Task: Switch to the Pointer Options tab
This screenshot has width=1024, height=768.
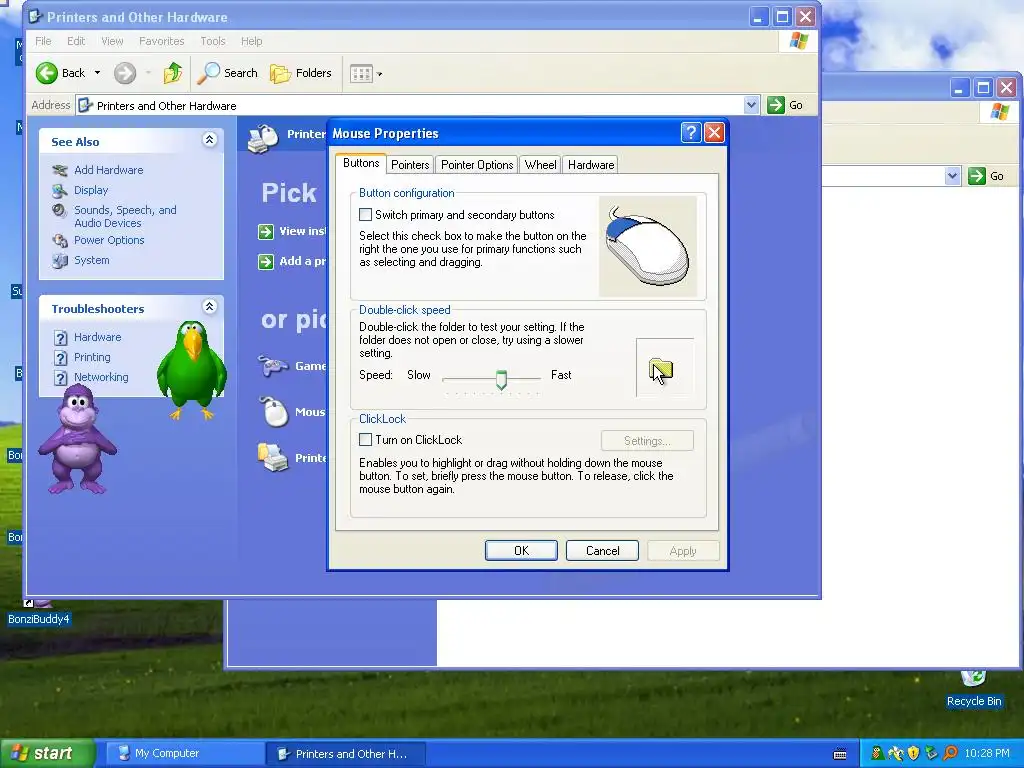Action: pos(477,165)
